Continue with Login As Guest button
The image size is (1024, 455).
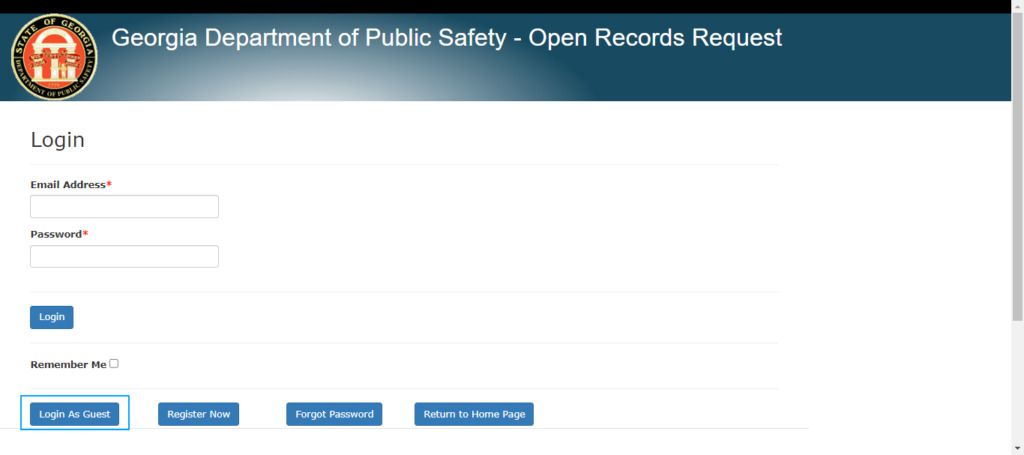[x=74, y=414]
